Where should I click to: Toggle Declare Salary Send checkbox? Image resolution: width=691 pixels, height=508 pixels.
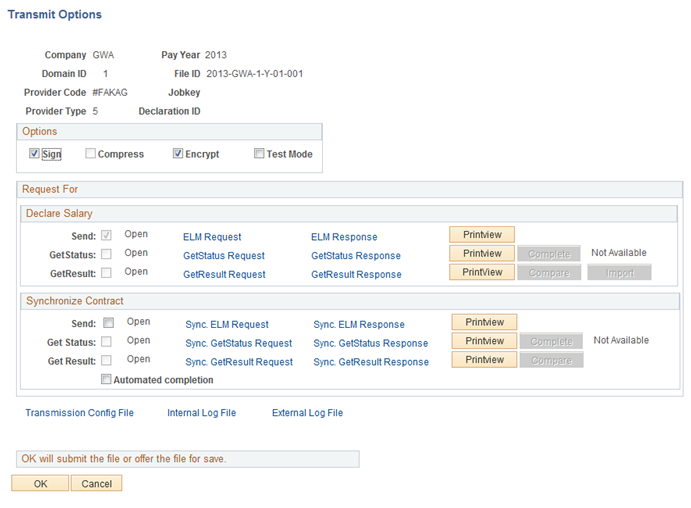[106, 235]
